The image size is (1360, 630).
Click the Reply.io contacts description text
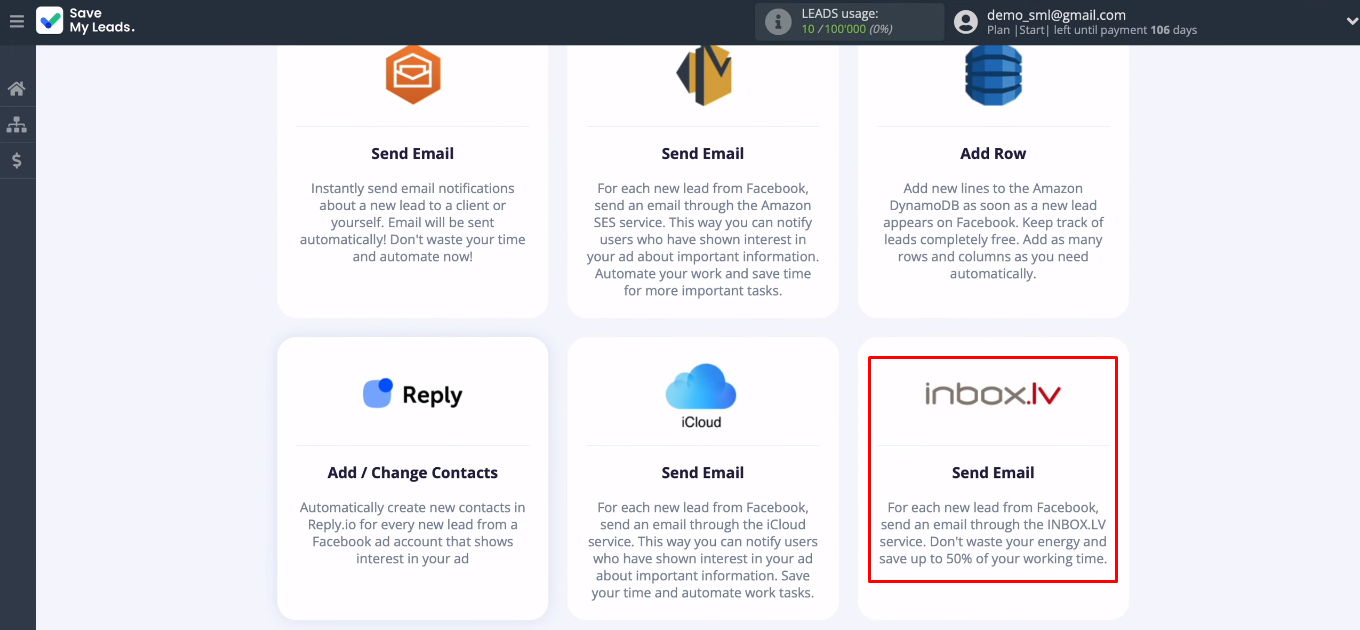413,533
